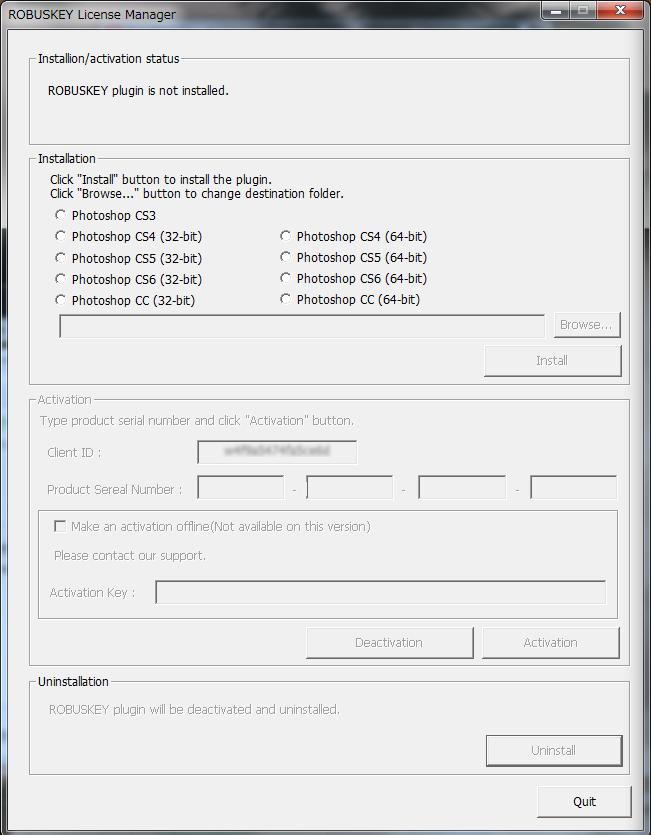
Task: Click the destination folder path field
Action: tap(302, 326)
